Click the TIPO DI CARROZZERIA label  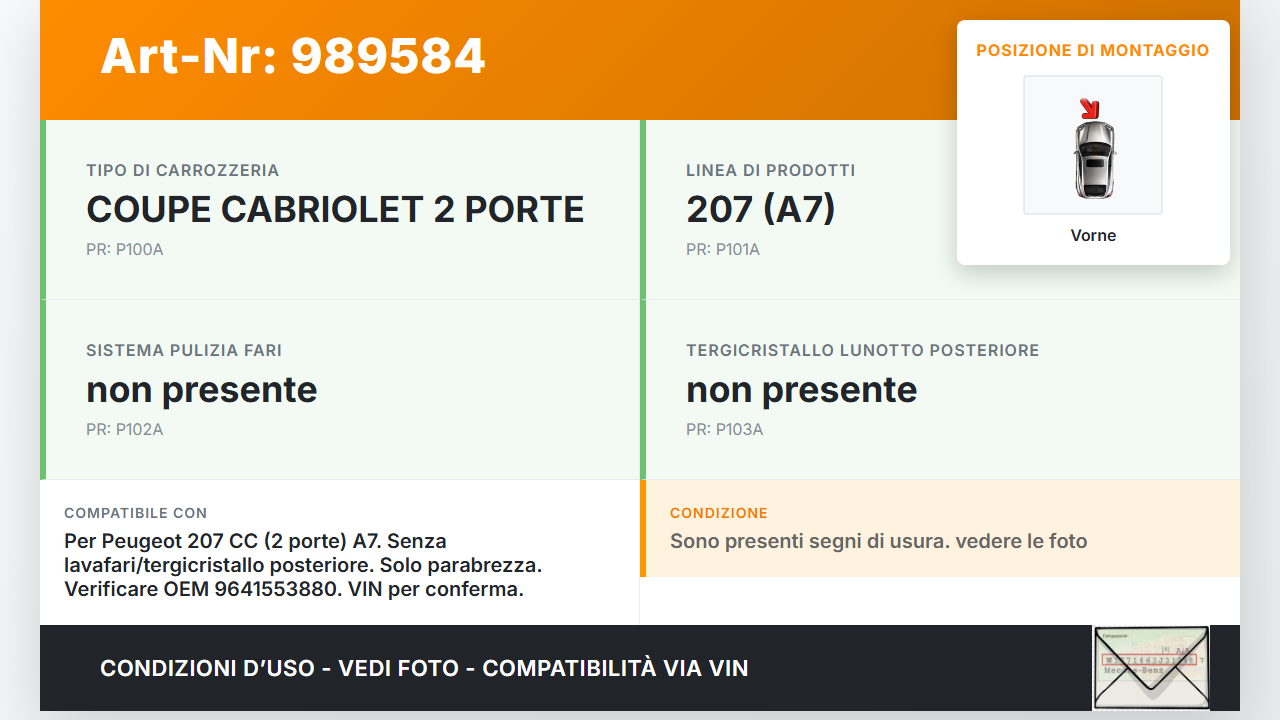tap(183, 171)
